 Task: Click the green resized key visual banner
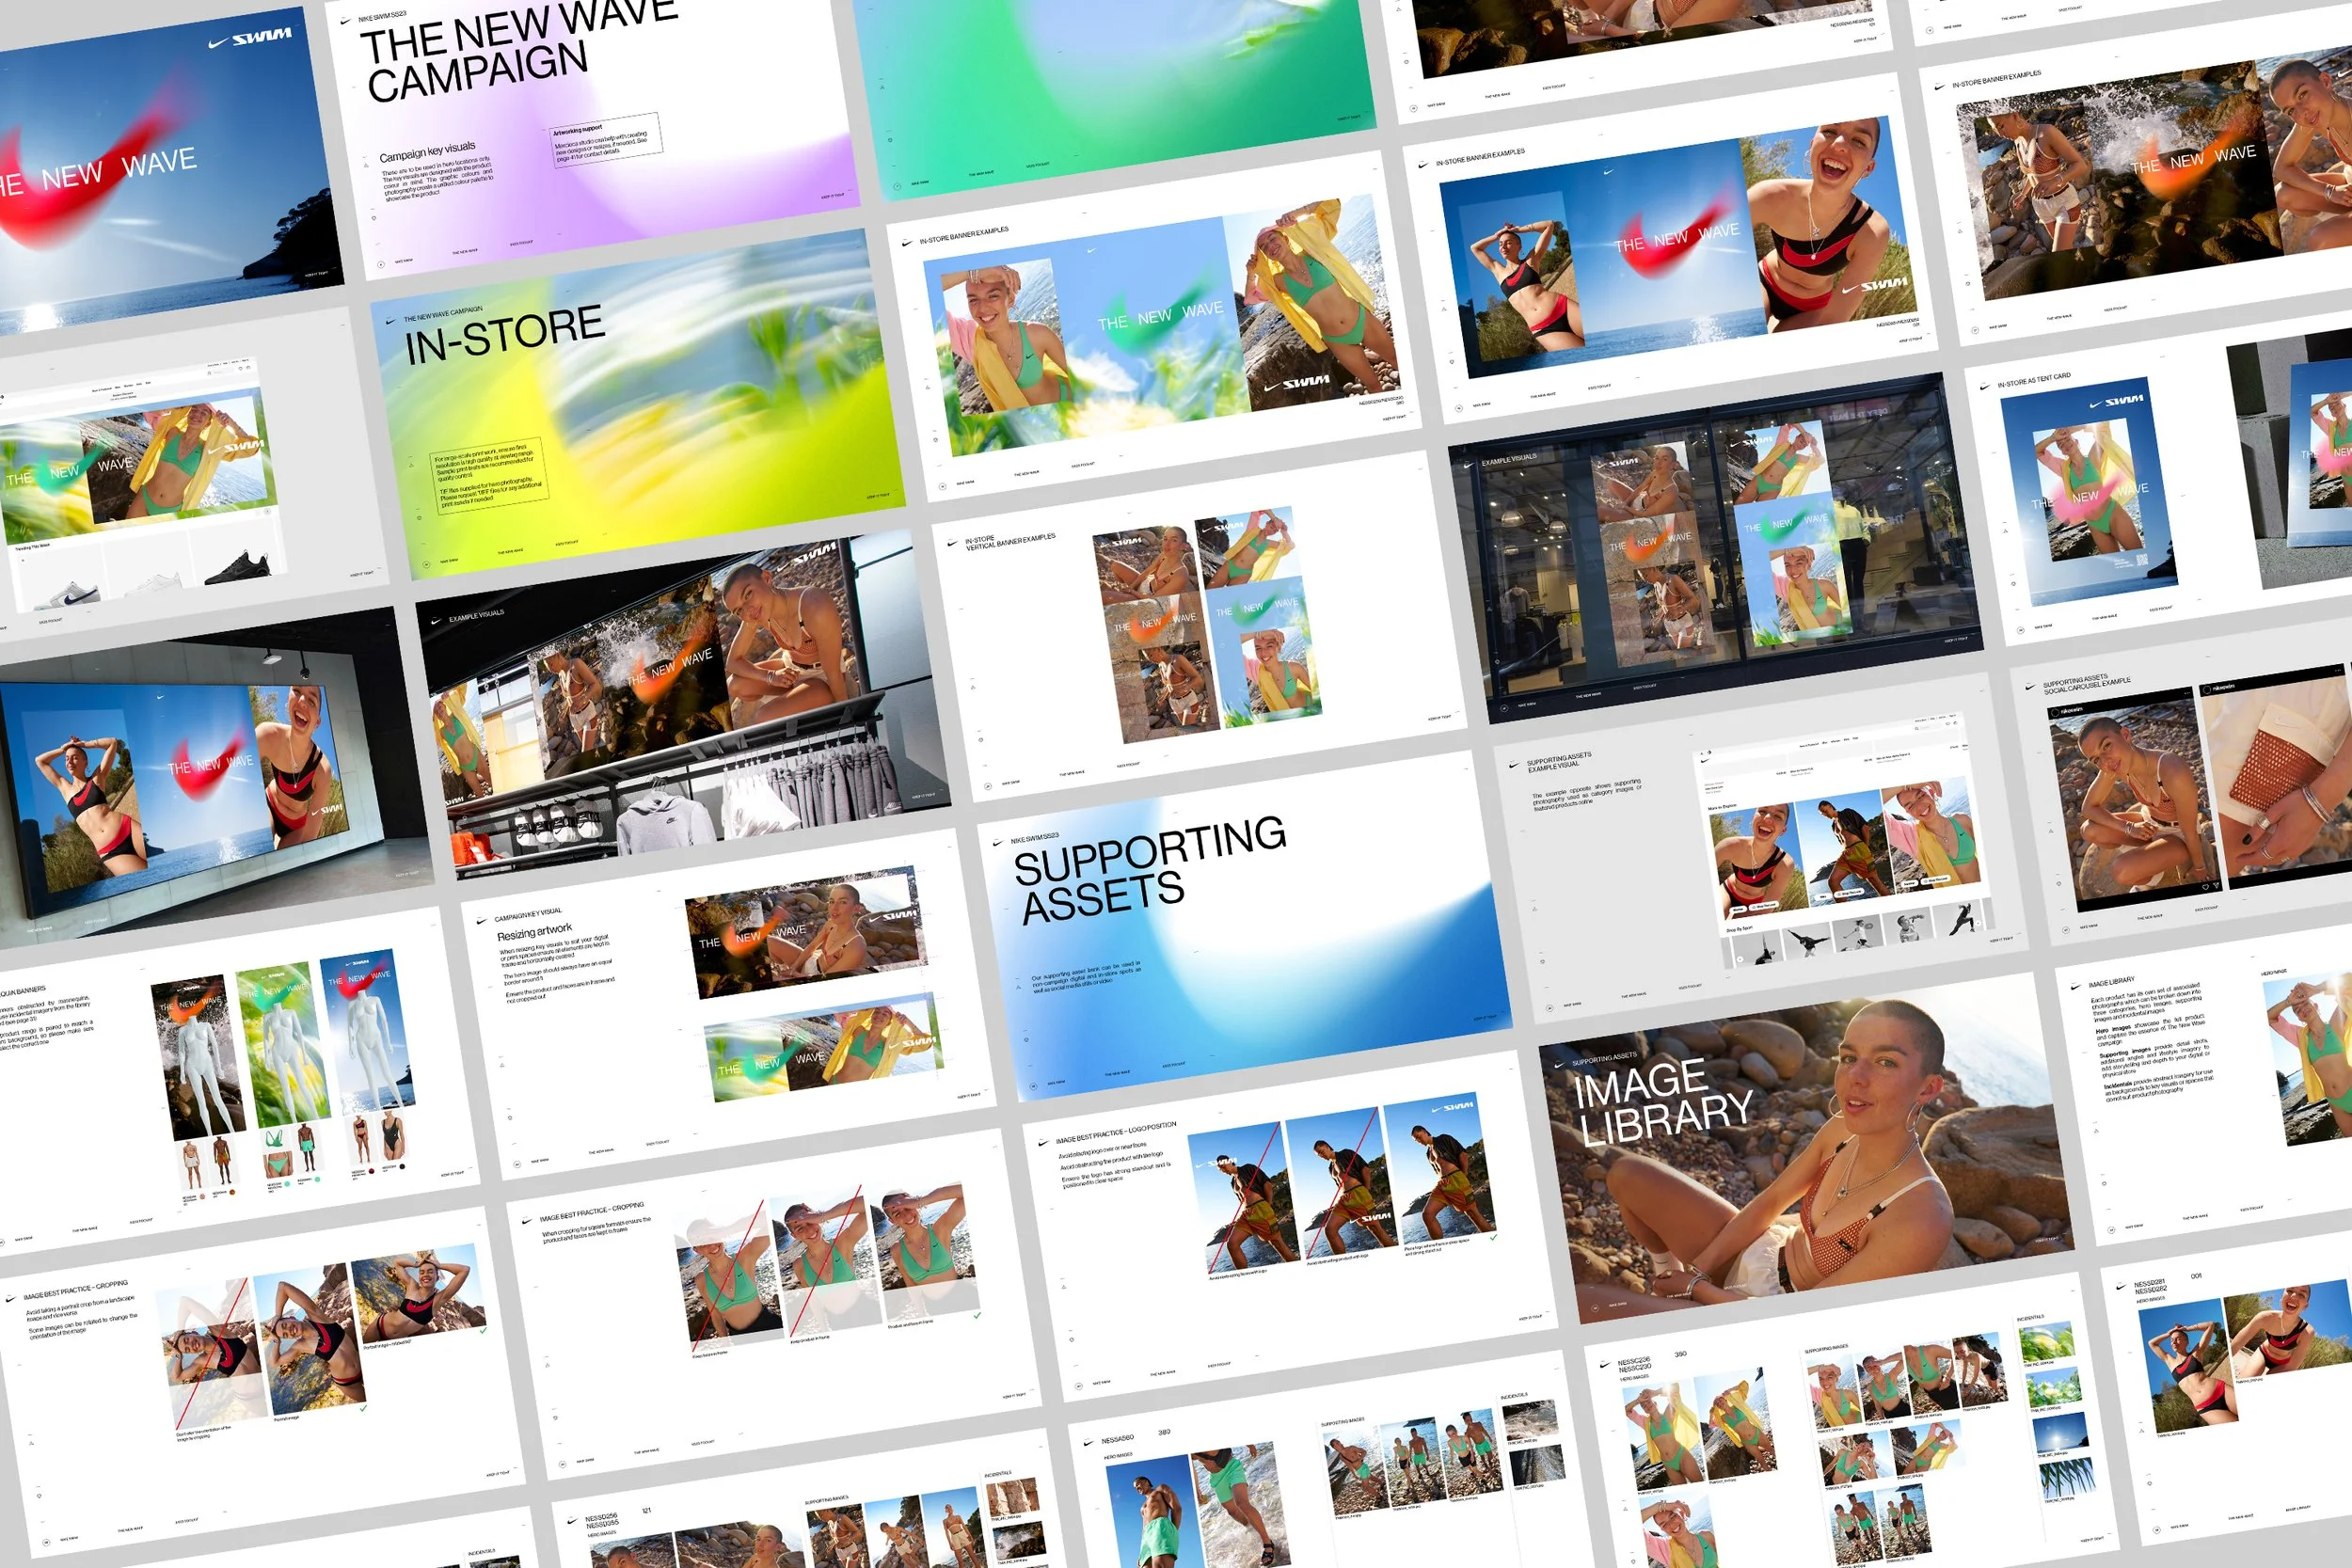click(x=825, y=1049)
